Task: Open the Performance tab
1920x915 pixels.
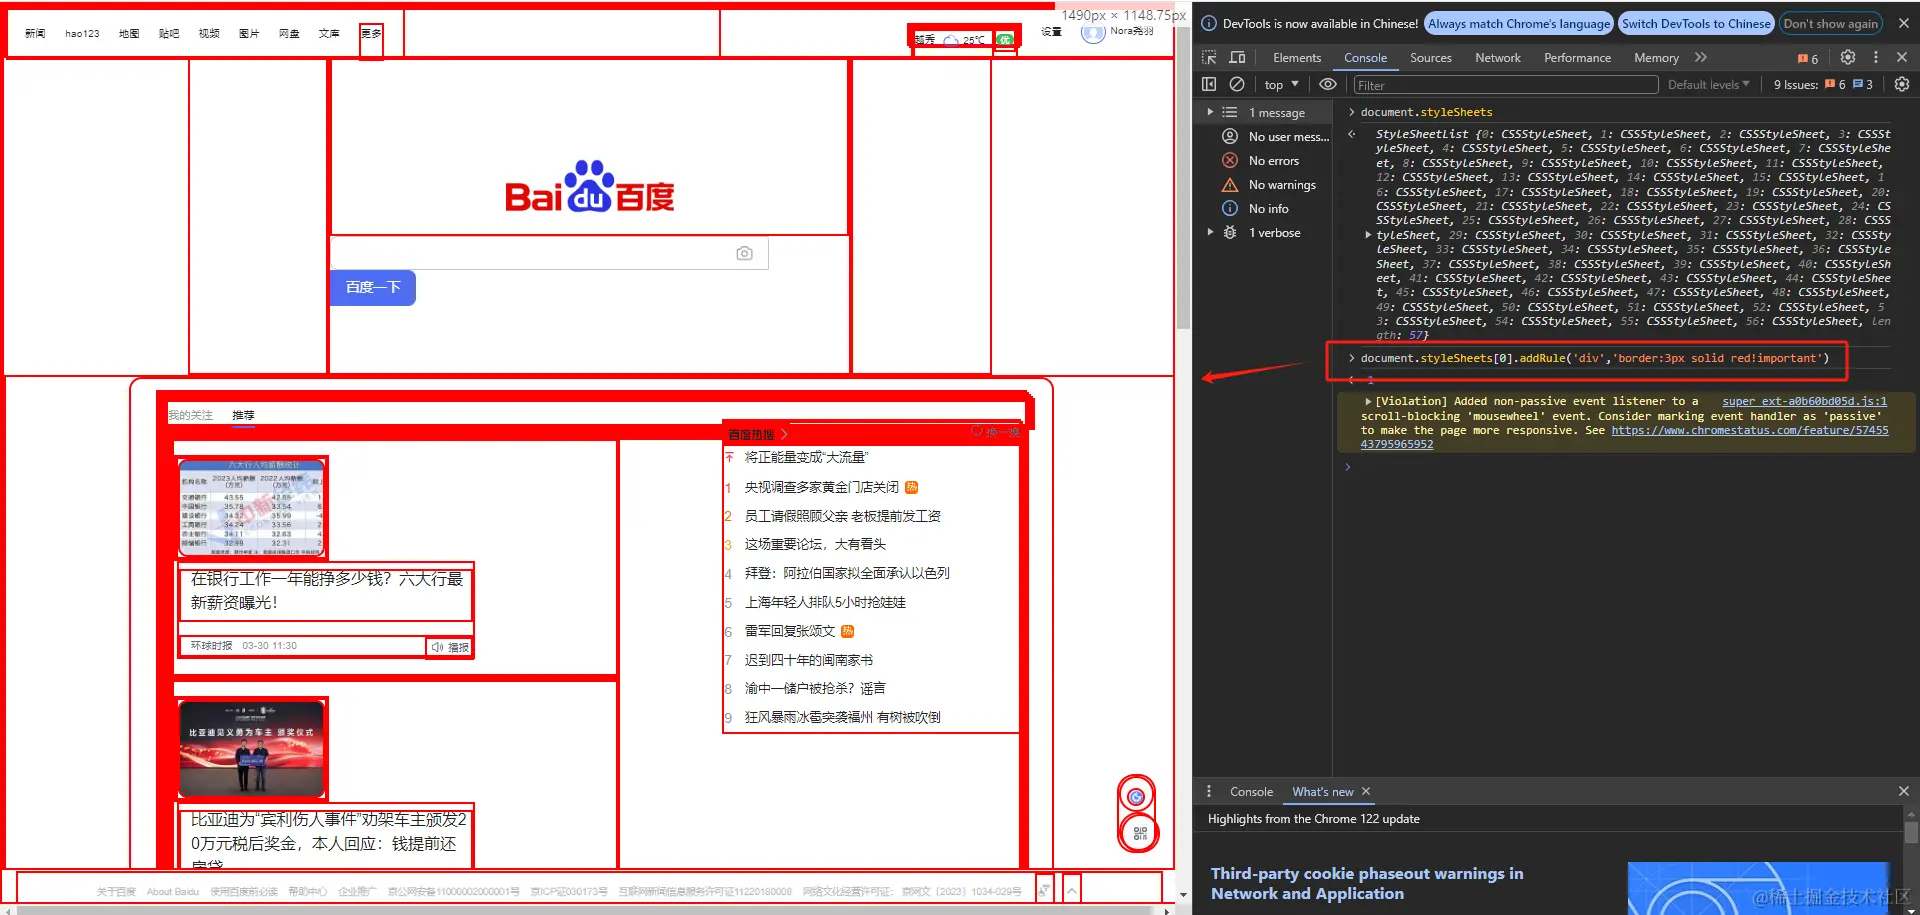Action: pyautogui.click(x=1577, y=58)
